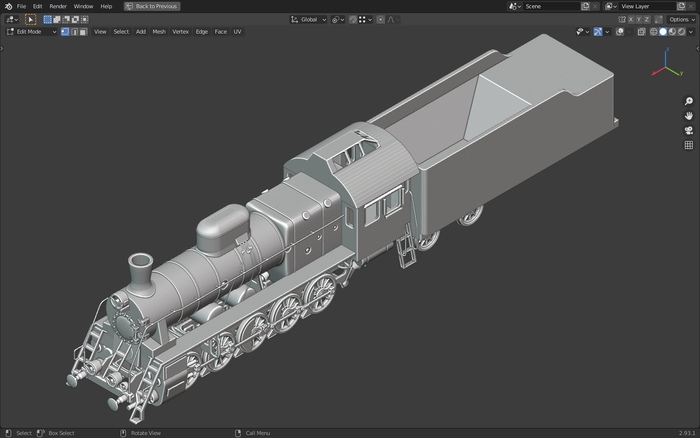Switch to wireframe viewport shading
700x438 pixels.
click(653, 32)
